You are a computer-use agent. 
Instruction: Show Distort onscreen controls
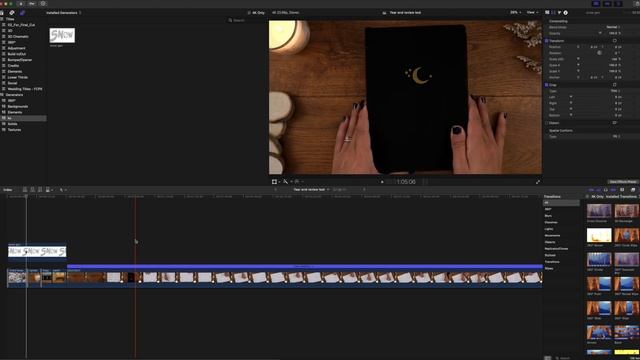point(614,123)
